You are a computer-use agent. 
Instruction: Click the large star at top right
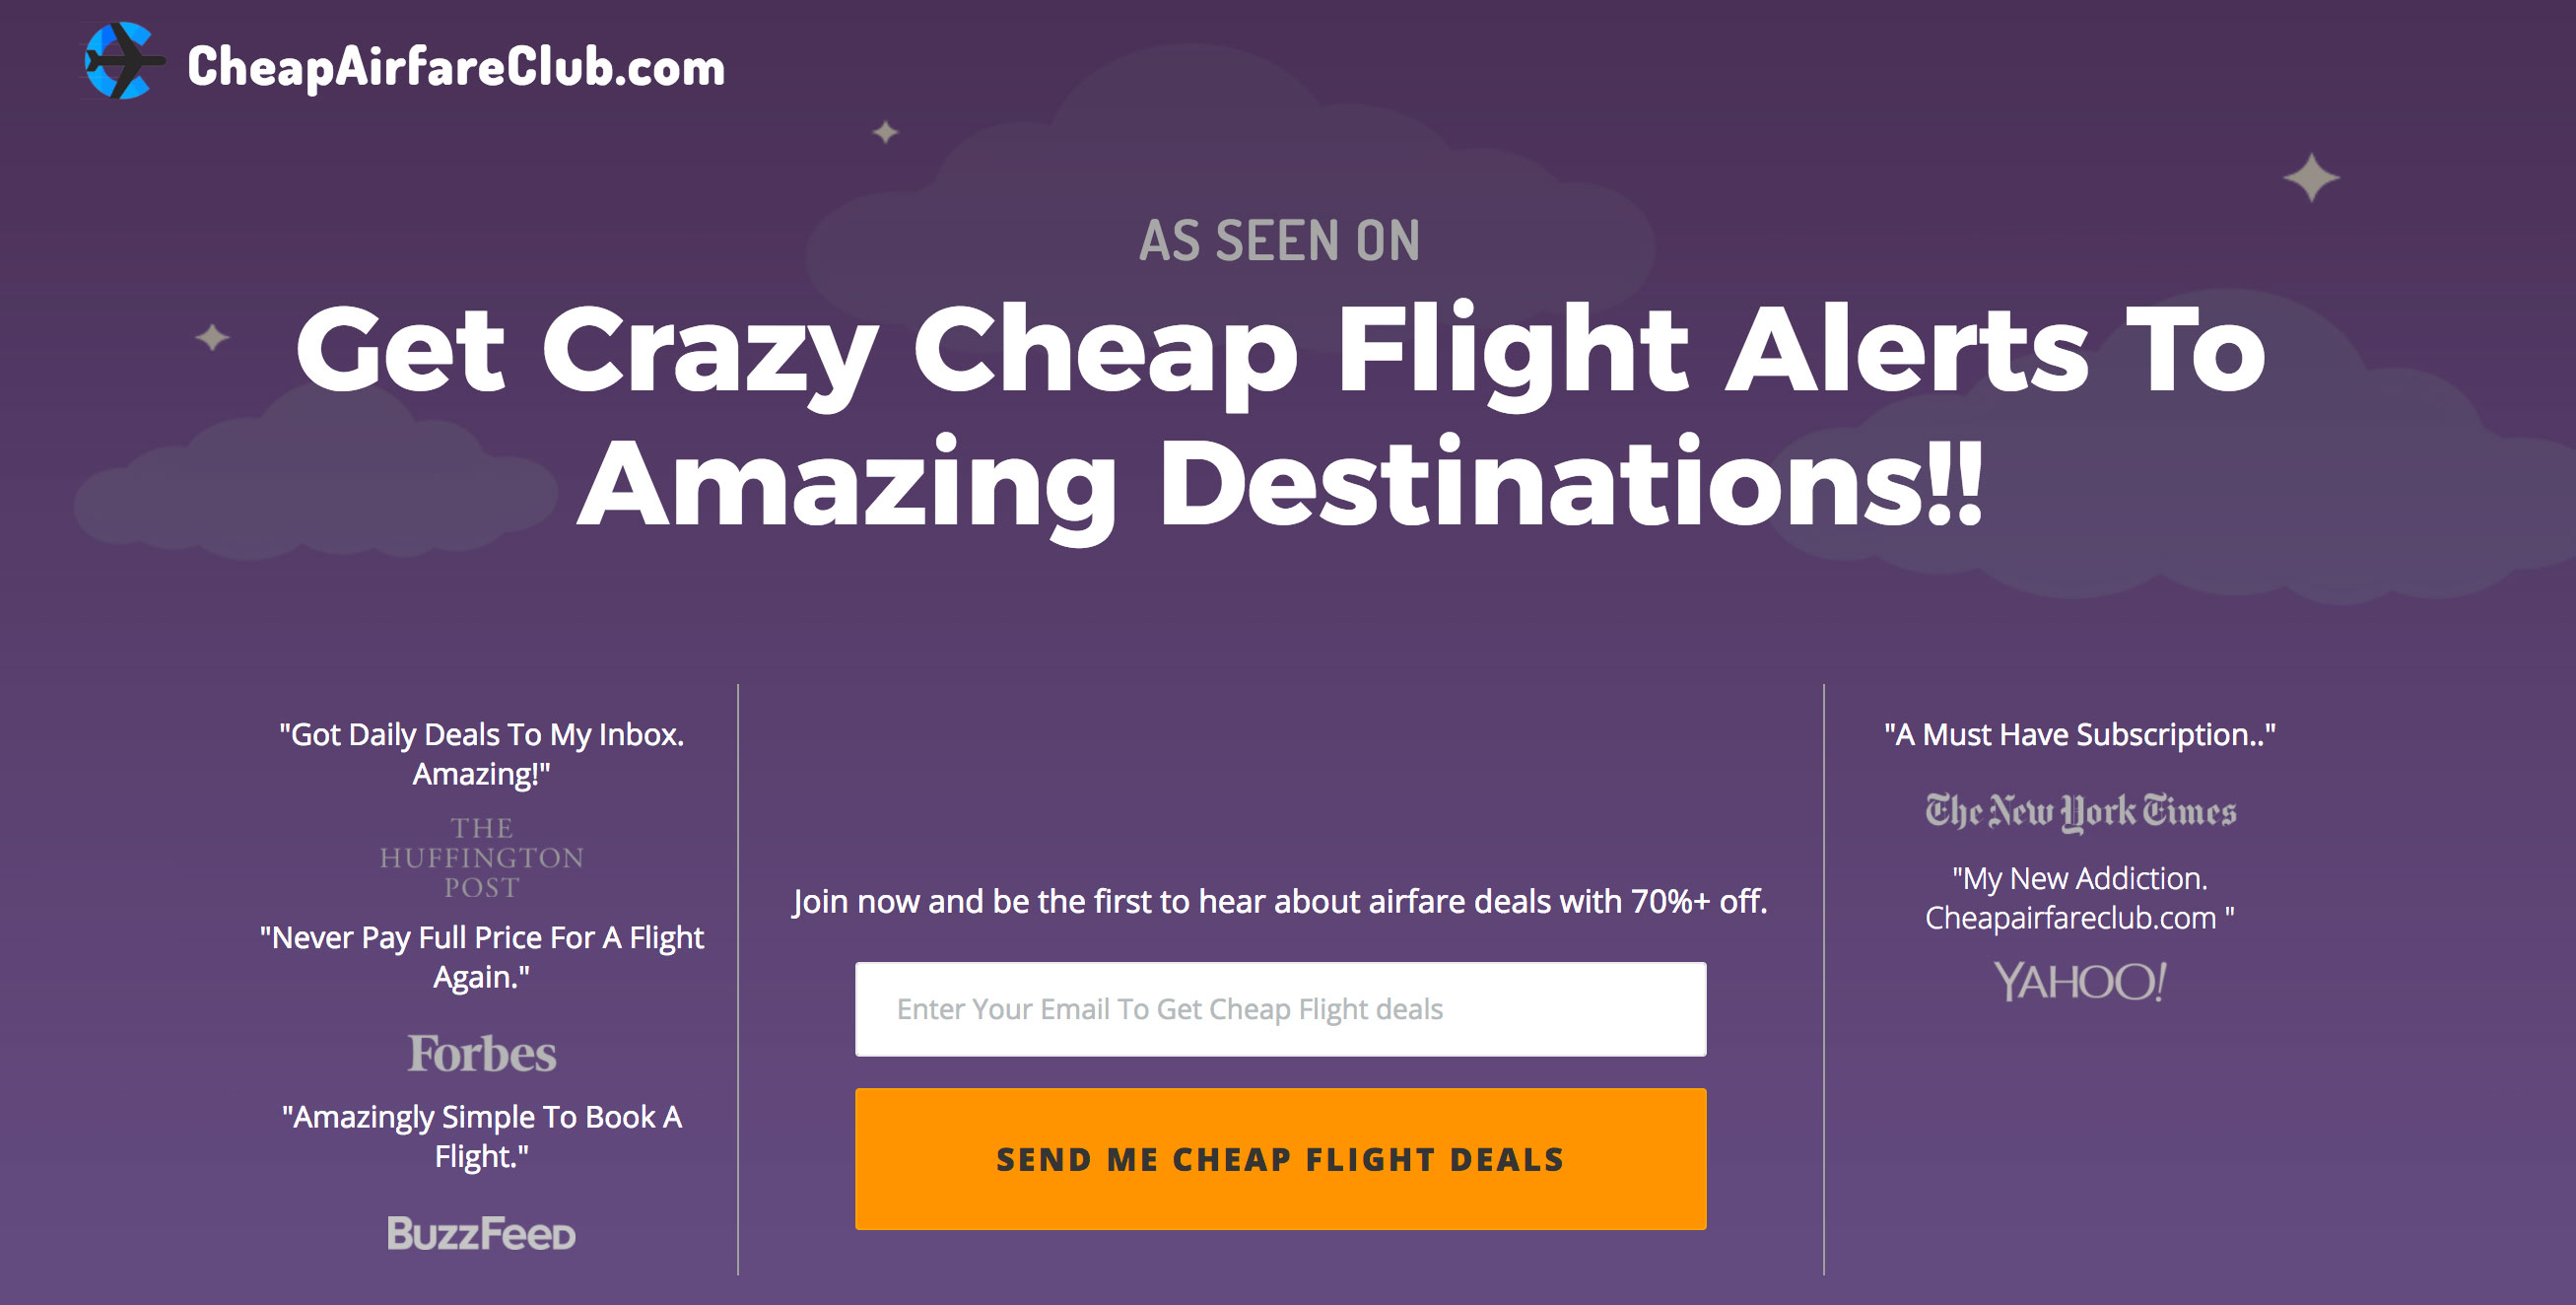[2311, 179]
